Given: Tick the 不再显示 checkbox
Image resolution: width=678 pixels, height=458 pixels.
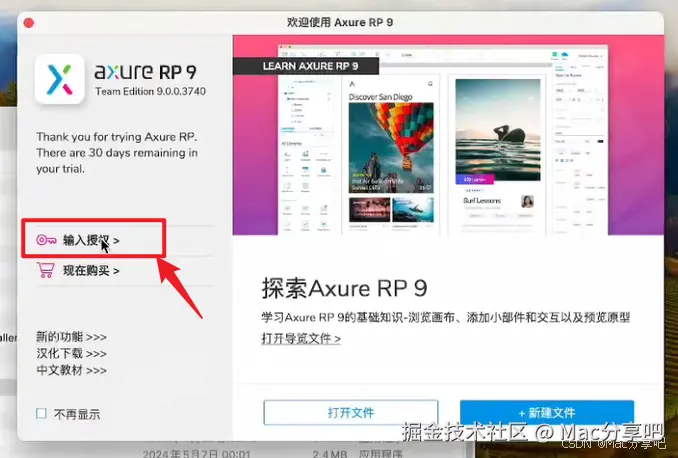Looking at the screenshot, I should pyautogui.click(x=42, y=413).
